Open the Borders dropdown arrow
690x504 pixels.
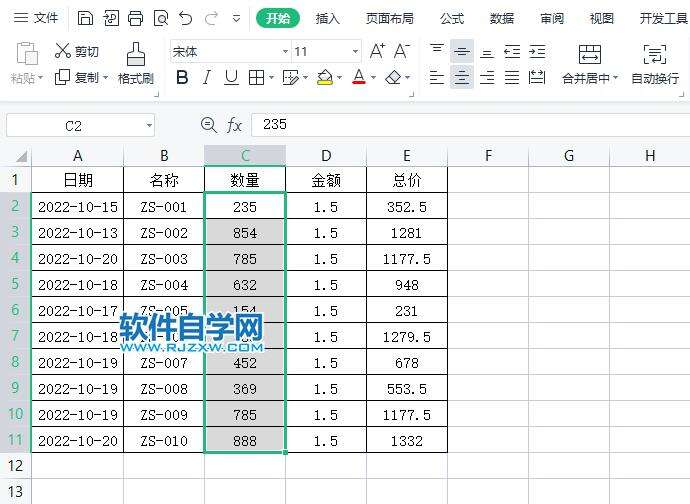click(271, 78)
